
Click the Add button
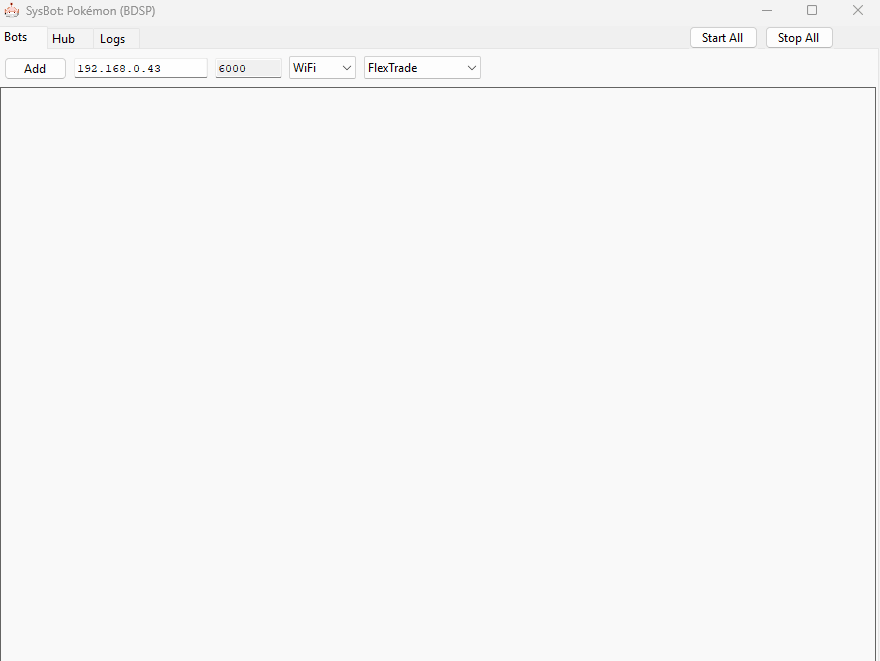[x=35, y=68]
